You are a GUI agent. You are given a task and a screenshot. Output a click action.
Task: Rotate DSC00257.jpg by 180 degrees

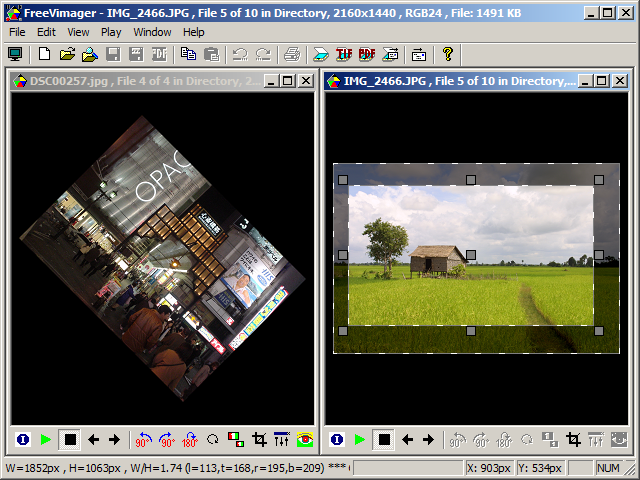click(190, 439)
